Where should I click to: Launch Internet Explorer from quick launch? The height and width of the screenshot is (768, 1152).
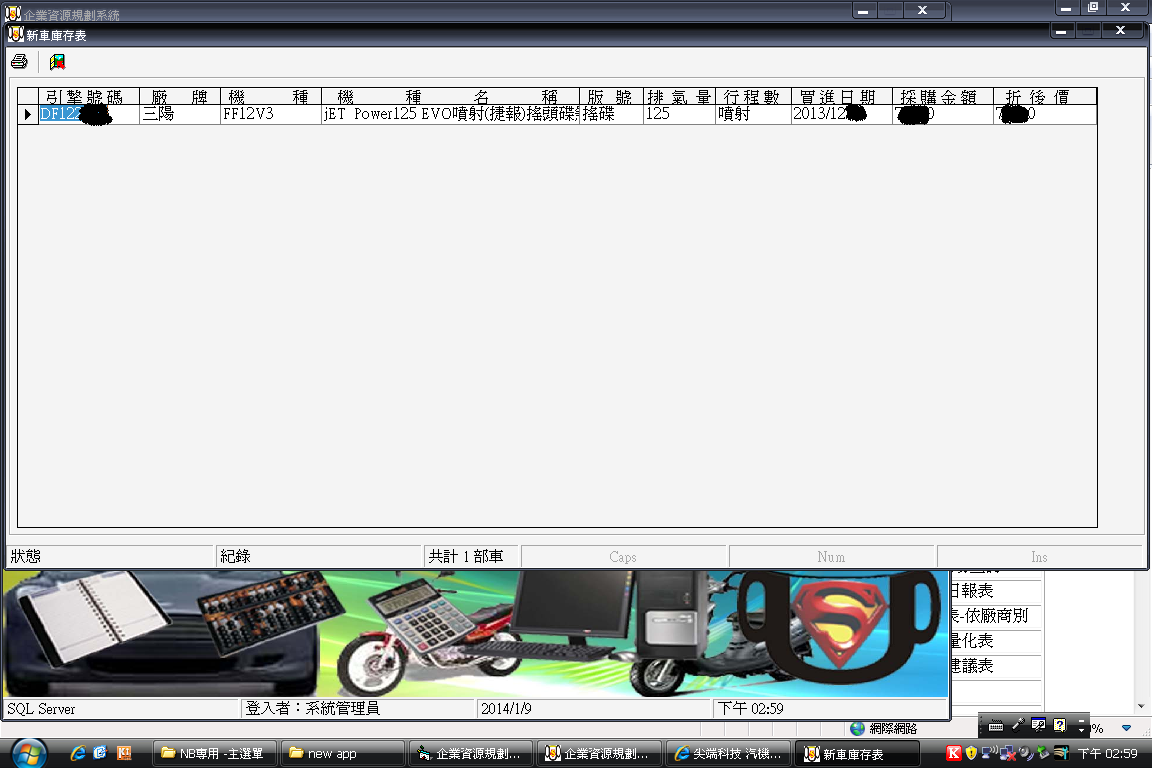[78, 753]
